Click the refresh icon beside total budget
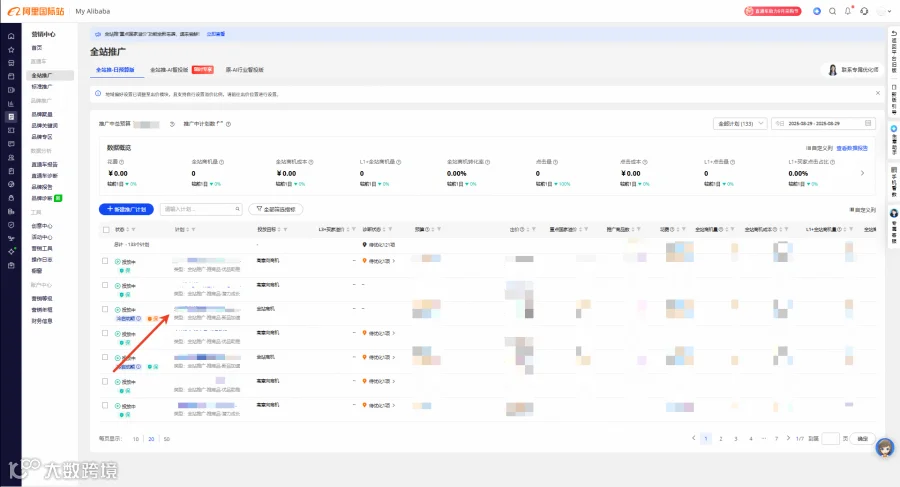The width and height of the screenshot is (900, 487). pos(172,124)
